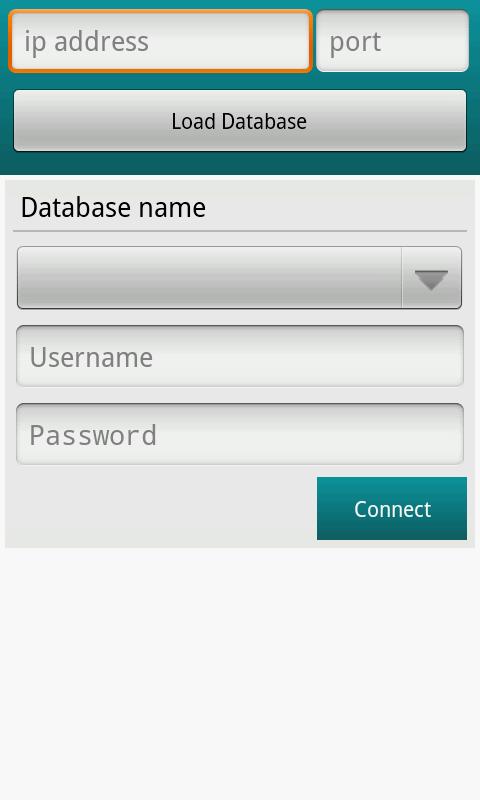Click the separator line under Database name
Viewport: 480px width, 800px height.
coord(240,231)
